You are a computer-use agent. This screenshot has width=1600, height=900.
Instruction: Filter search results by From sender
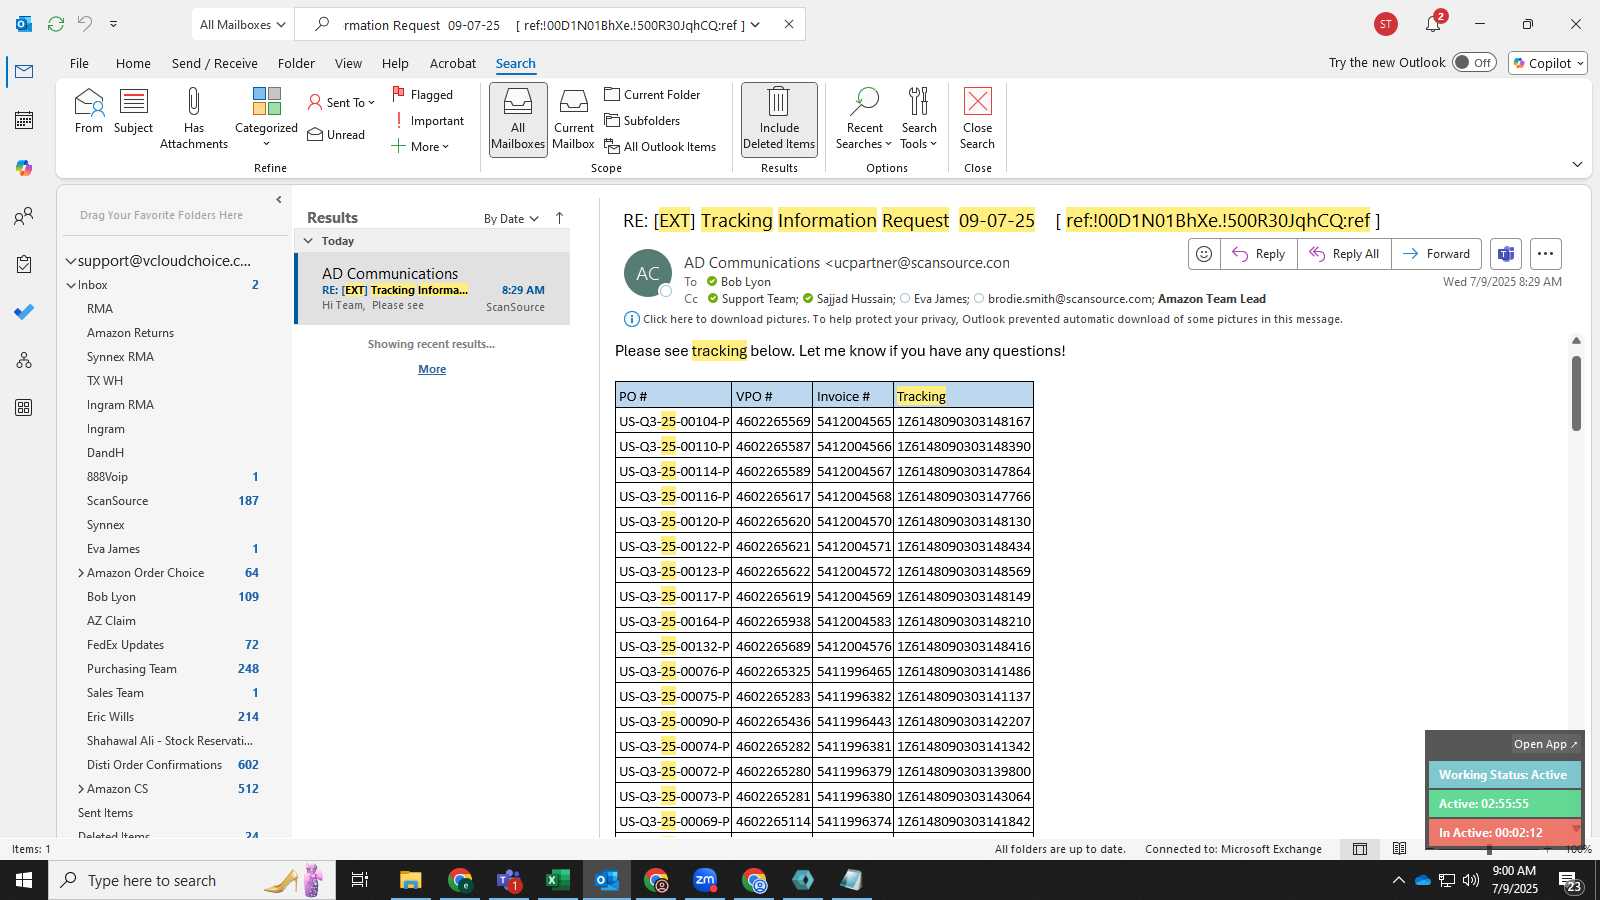[89, 111]
